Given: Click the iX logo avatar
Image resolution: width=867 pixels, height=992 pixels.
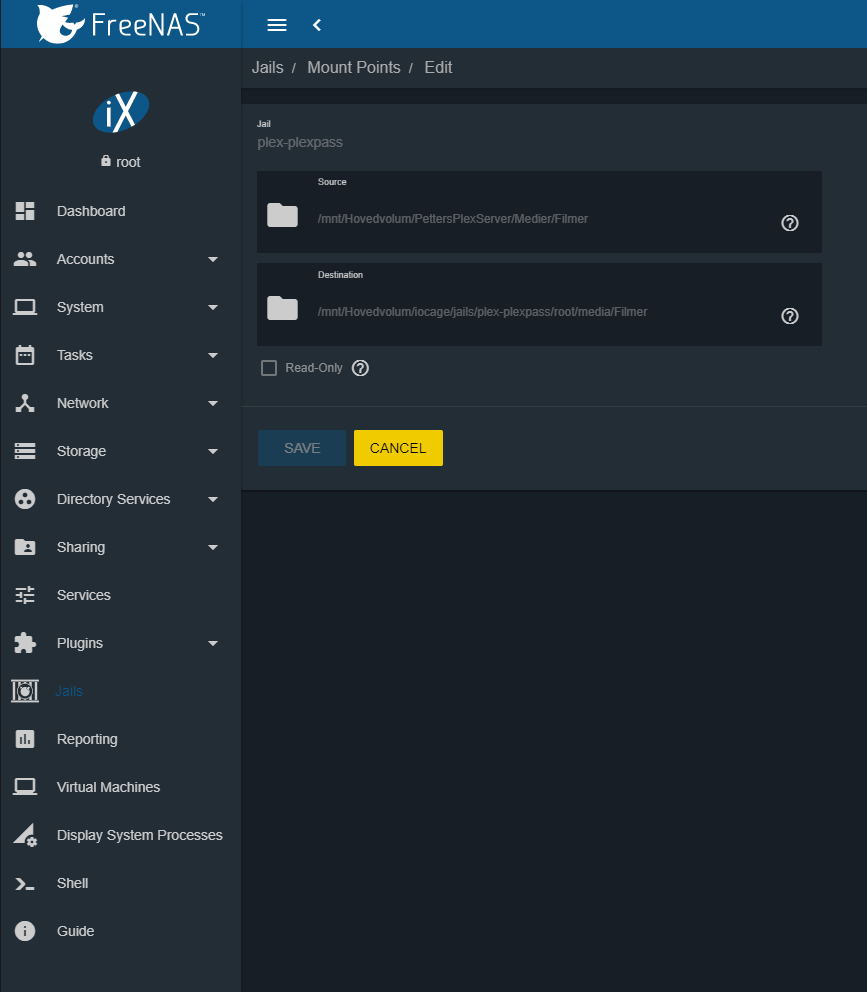Looking at the screenshot, I should point(121,112).
